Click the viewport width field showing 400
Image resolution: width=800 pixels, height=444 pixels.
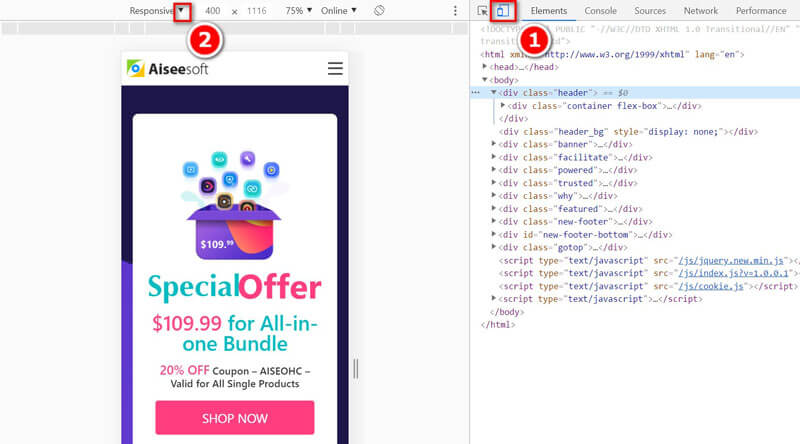(212, 10)
